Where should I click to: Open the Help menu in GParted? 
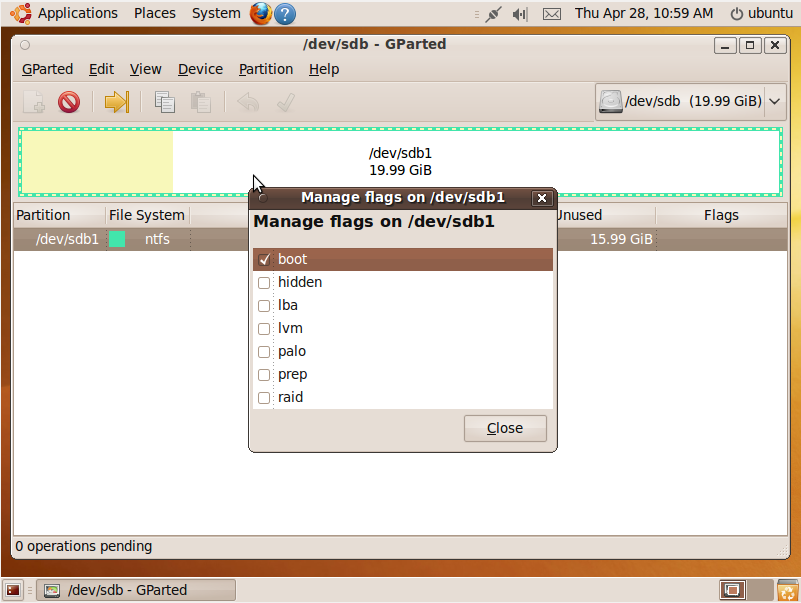click(324, 69)
